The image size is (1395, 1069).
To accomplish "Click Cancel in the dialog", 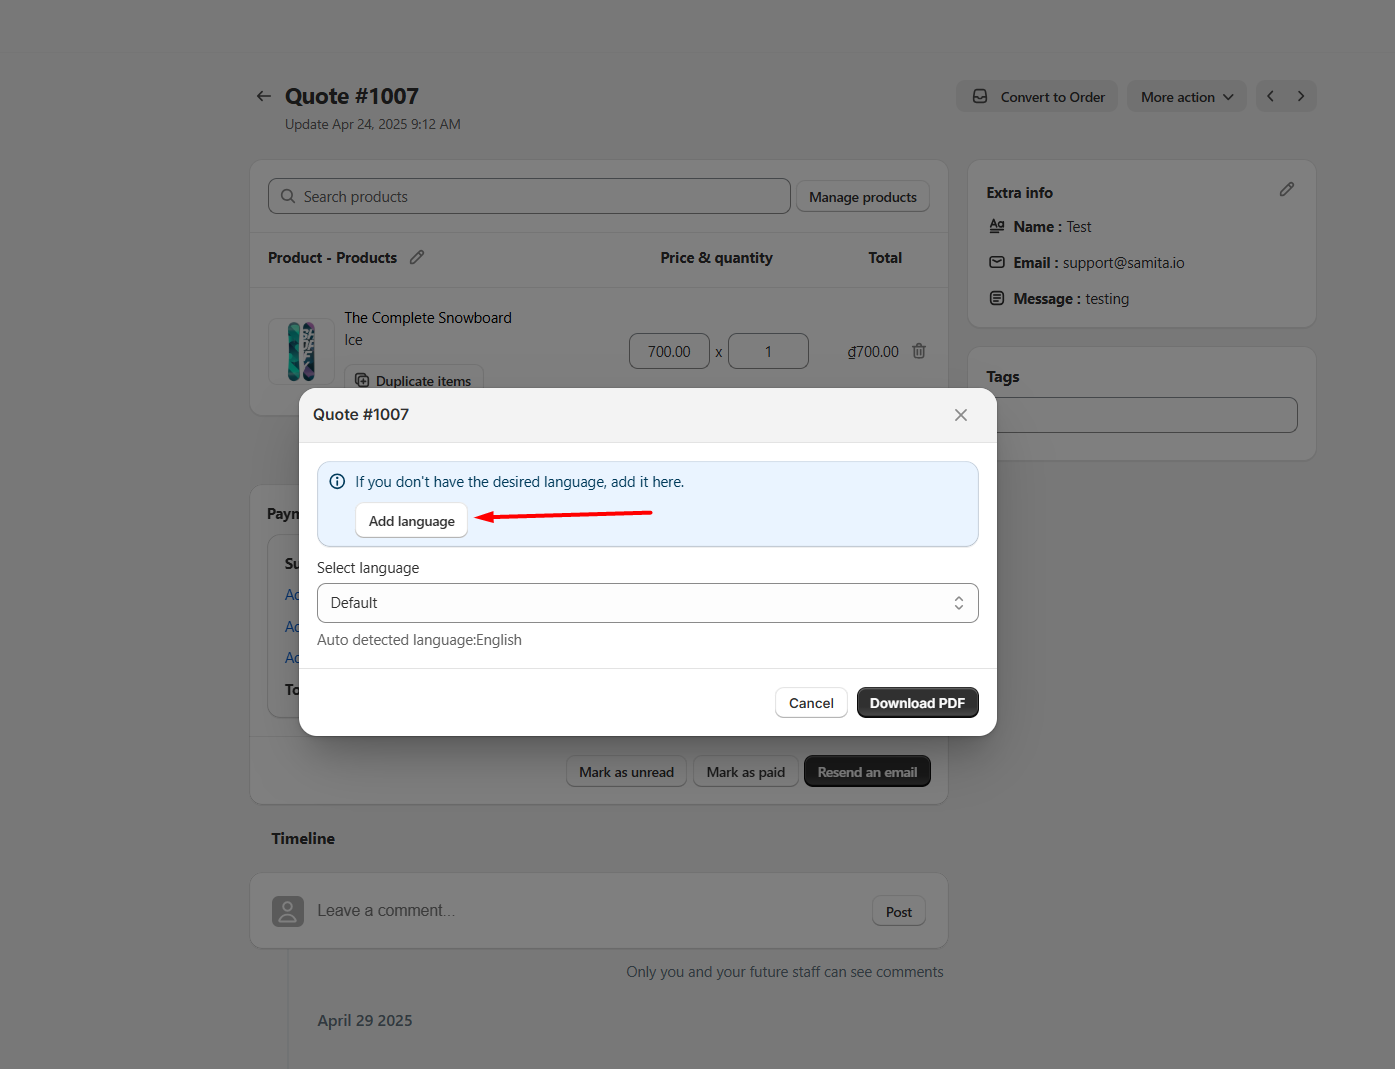I will tap(811, 703).
